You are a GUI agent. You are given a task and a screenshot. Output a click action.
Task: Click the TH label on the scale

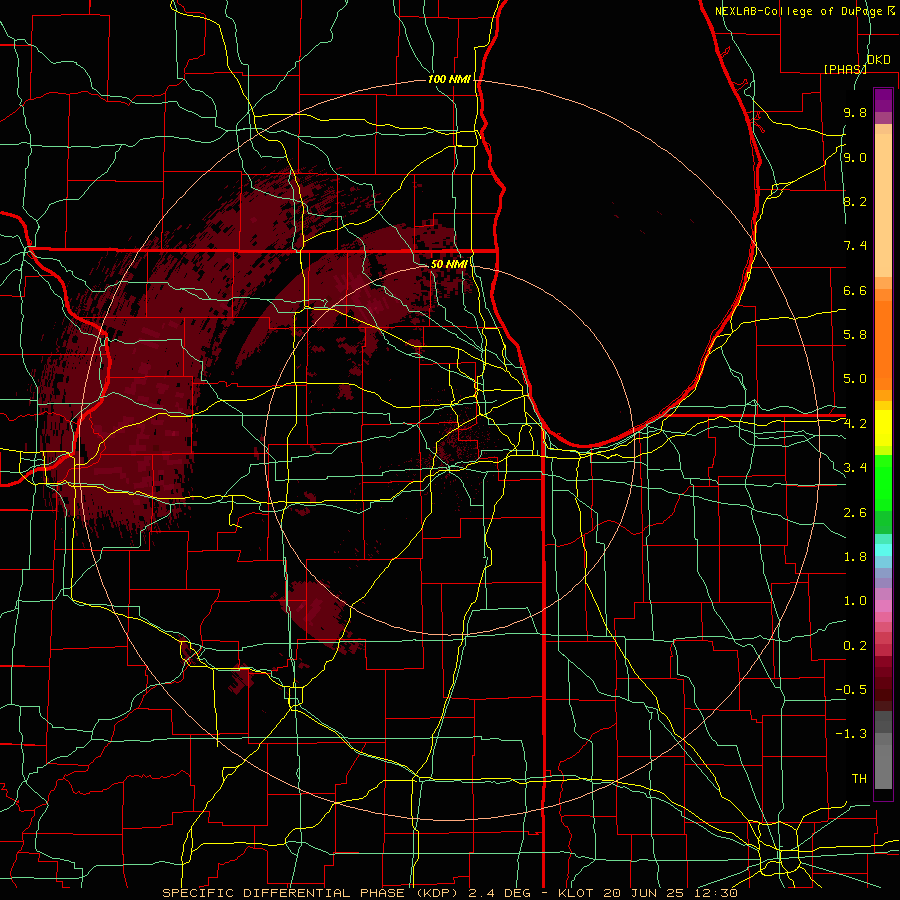click(x=859, y=779)
